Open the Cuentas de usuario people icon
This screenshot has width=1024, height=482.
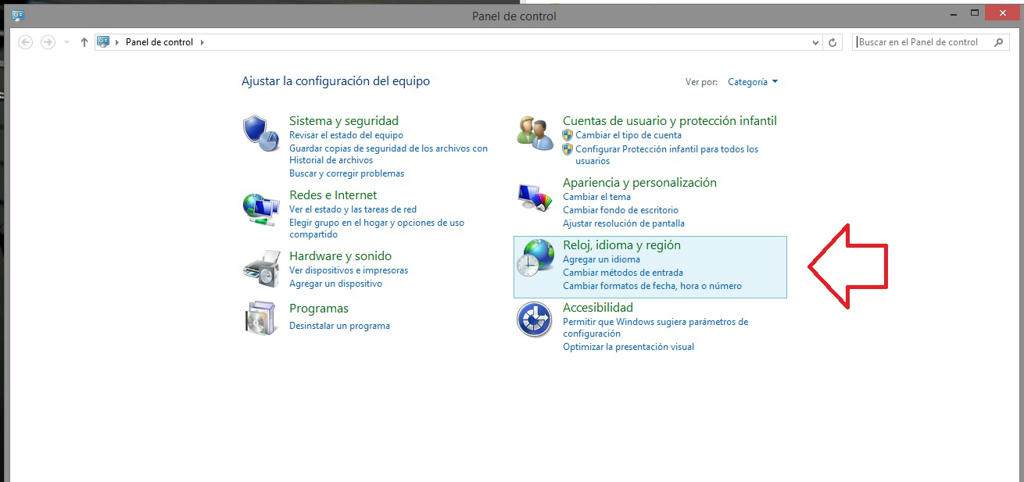point(535,133)
